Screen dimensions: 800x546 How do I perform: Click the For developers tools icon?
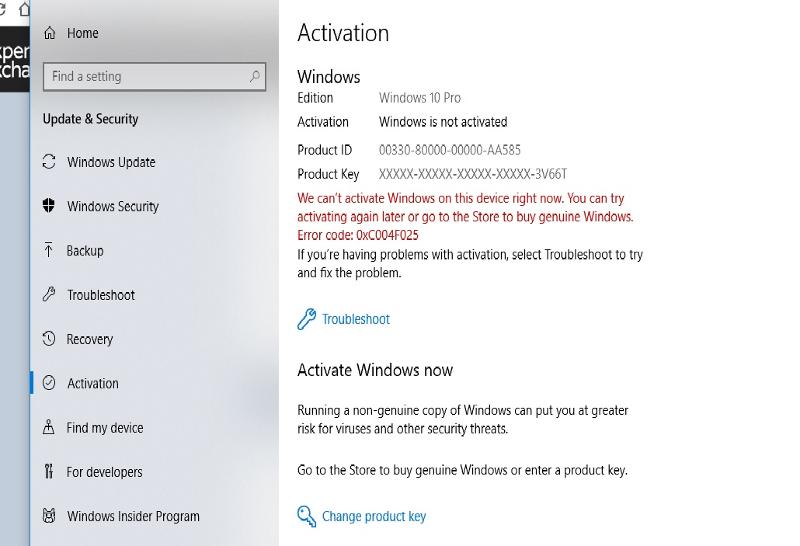49,472
